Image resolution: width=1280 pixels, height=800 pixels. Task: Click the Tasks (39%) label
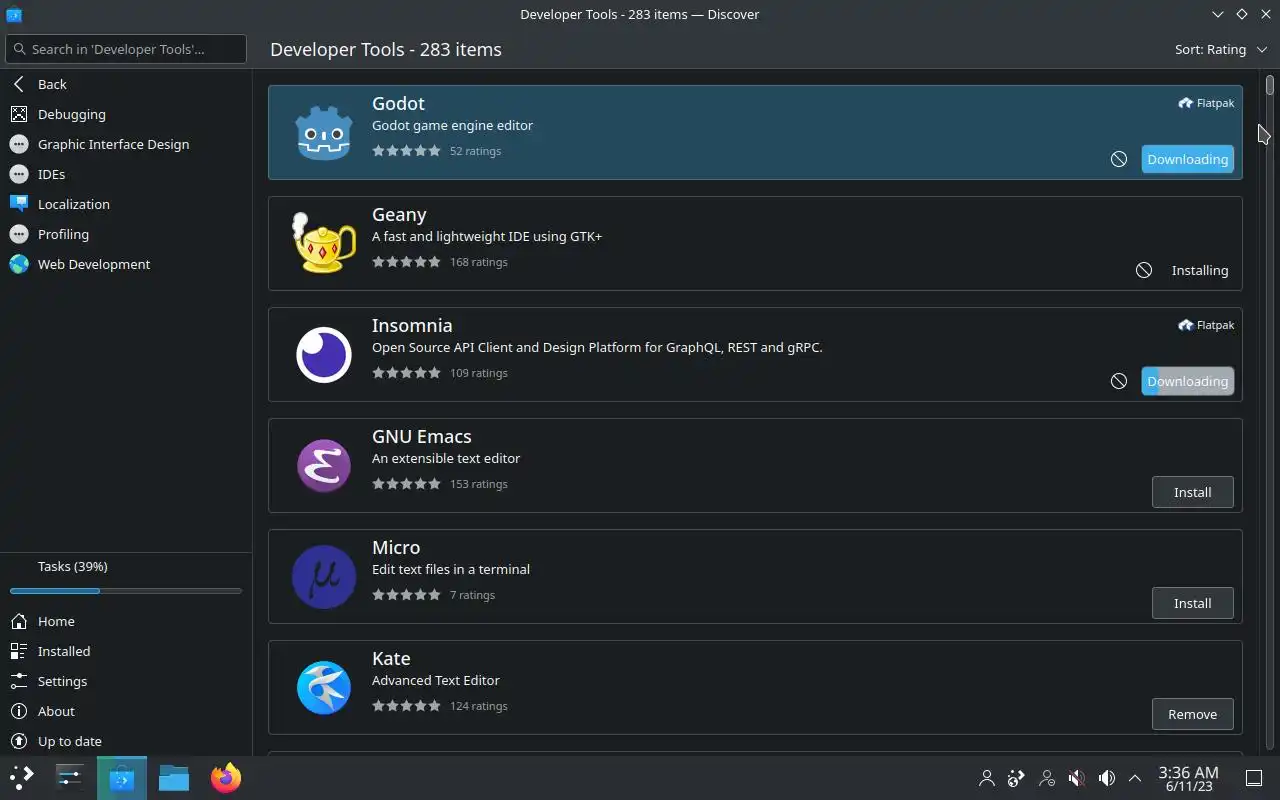(73, 566)
